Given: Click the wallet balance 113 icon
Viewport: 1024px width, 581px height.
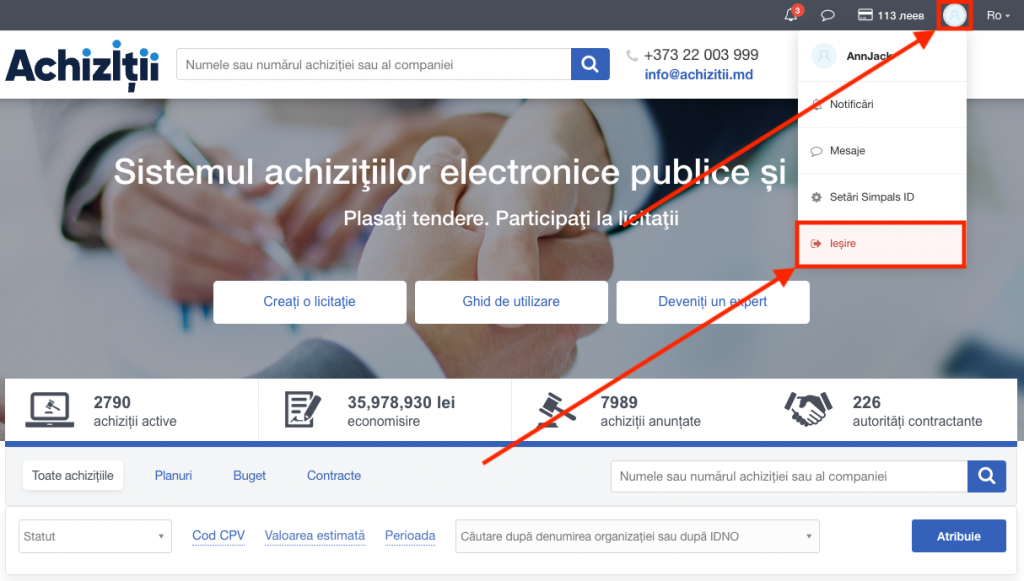Looking at the screenshot, I should (865, 15).
